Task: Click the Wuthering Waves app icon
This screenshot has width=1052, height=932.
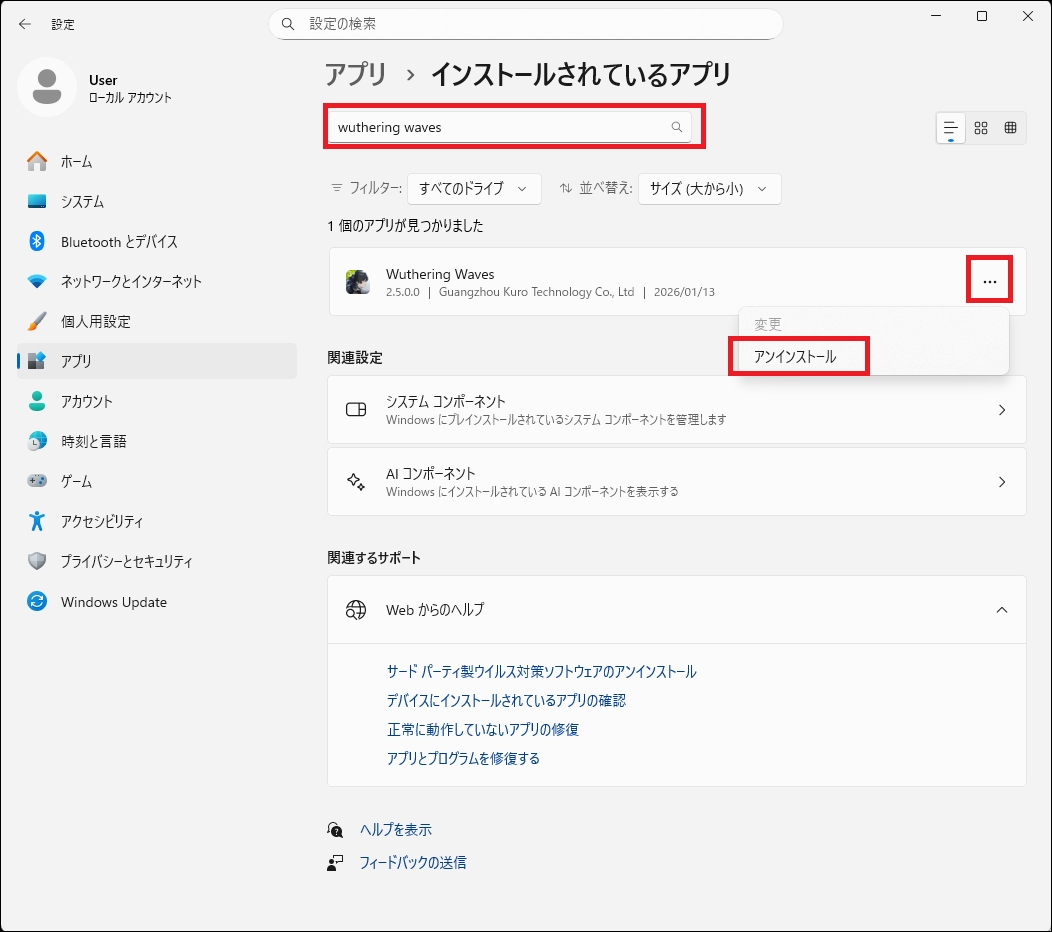Action: pyautogui.click(x=357, y=282)
